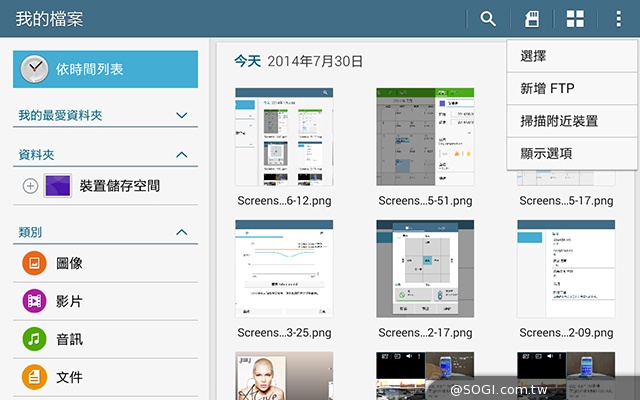Tap file name Screens...2-17.png
The width and height of the screenshot is (640, 400).
point(425,333)
